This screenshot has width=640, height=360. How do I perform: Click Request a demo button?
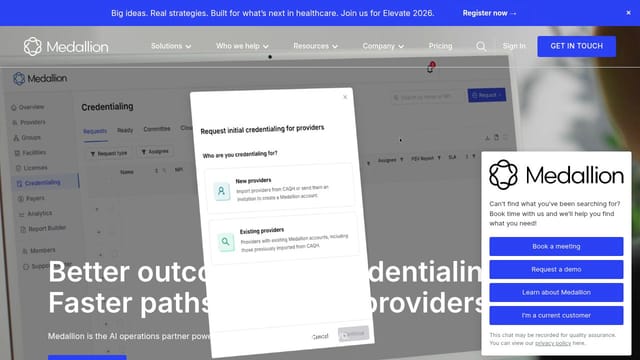pos(556,269)
